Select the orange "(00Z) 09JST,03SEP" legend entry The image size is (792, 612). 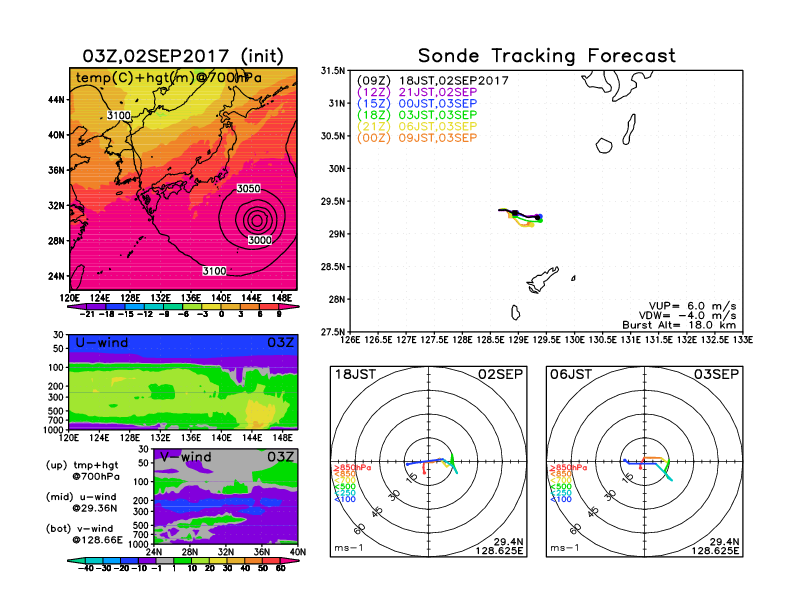pos(417,138)
